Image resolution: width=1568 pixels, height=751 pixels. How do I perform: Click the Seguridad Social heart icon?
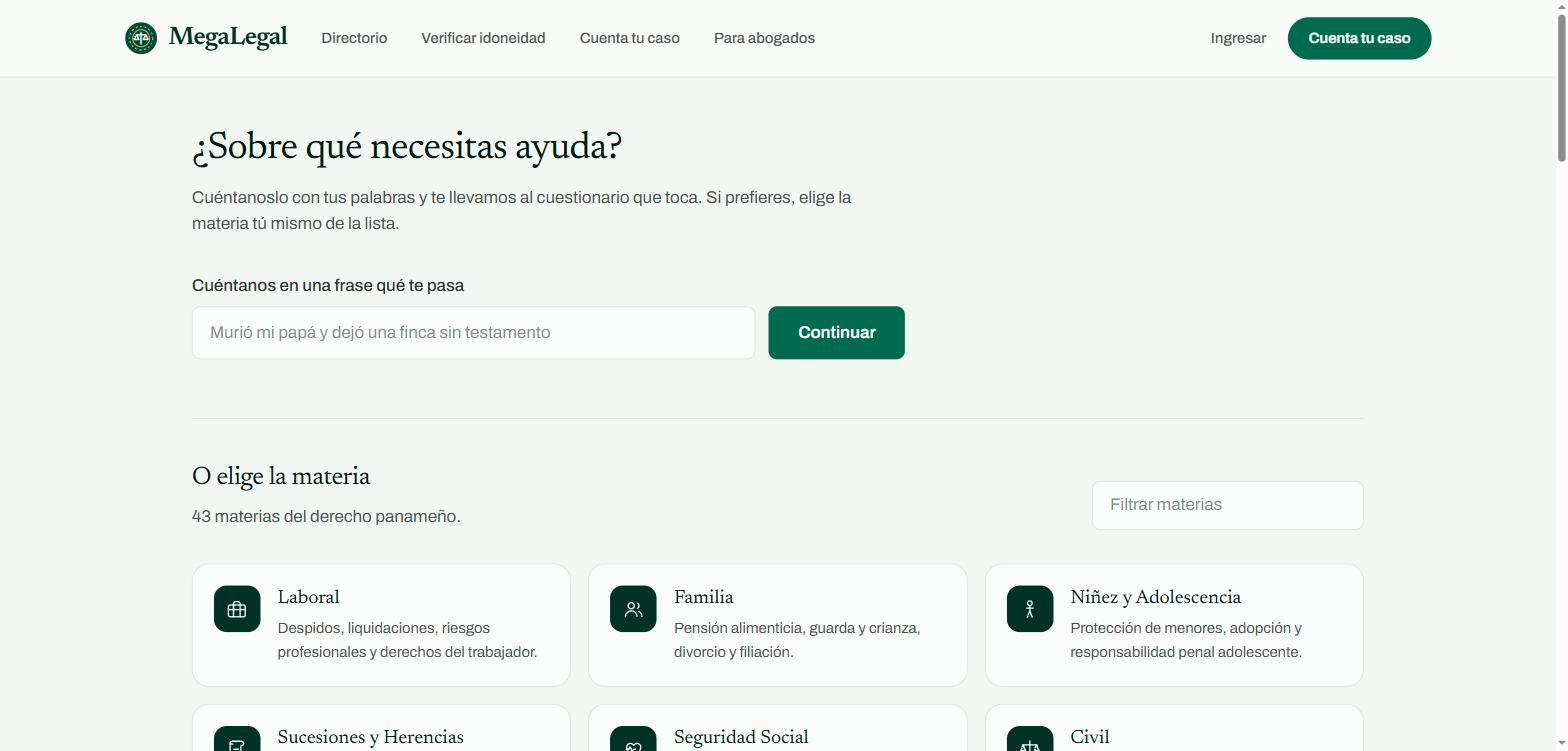(x=633, y=739)
